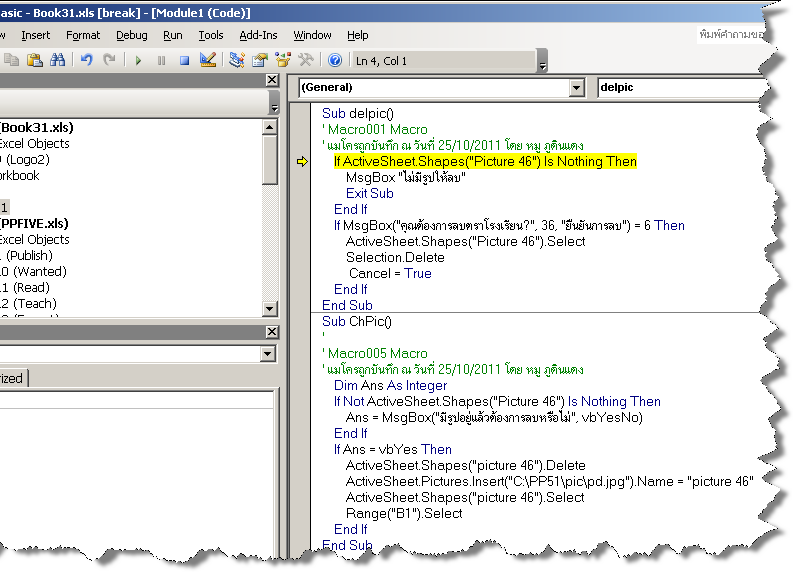Click the Undo arrow icon
Viewport: 793px width, 572px height.
pos(87,61)
